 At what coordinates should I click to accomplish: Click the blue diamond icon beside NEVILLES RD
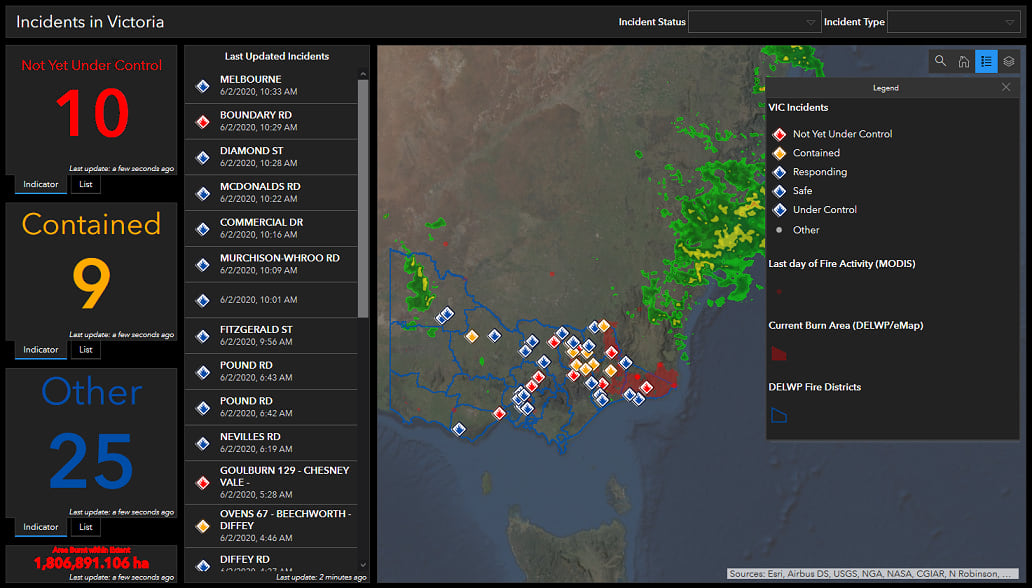pos(203,443)
